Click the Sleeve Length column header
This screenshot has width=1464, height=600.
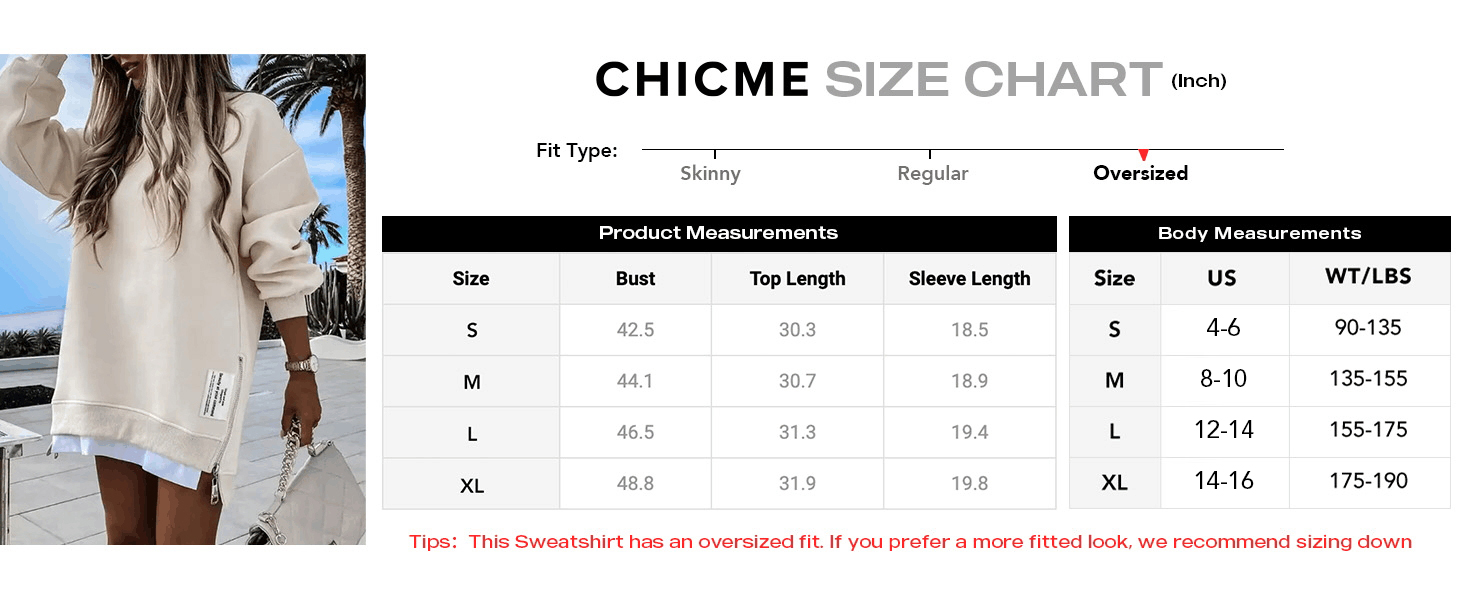coord(969,279)
